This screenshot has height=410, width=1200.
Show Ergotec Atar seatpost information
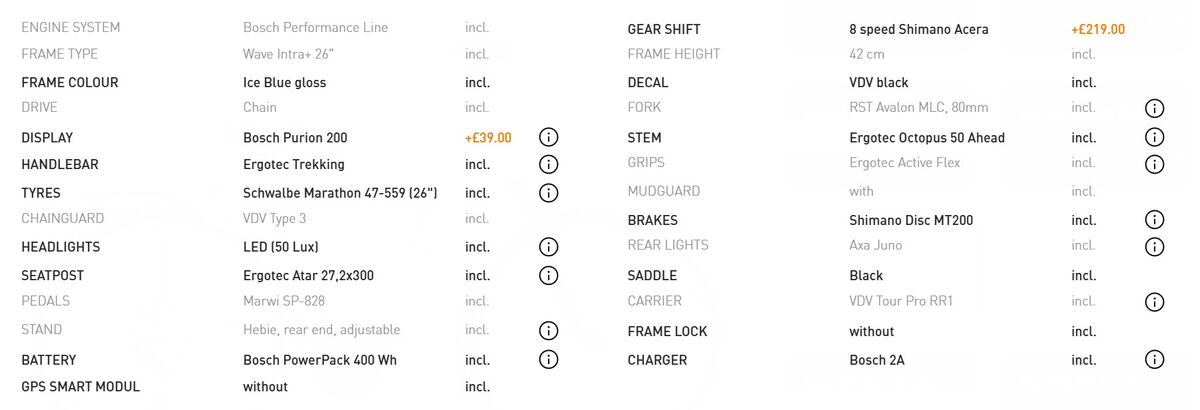pyautogui.click(x=548, y=275)
